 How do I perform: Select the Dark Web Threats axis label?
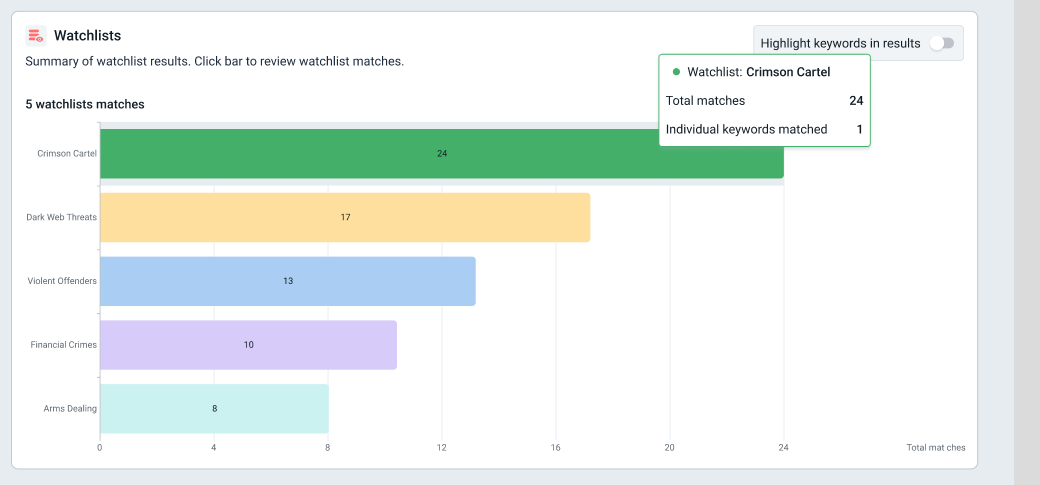(61, 217)
